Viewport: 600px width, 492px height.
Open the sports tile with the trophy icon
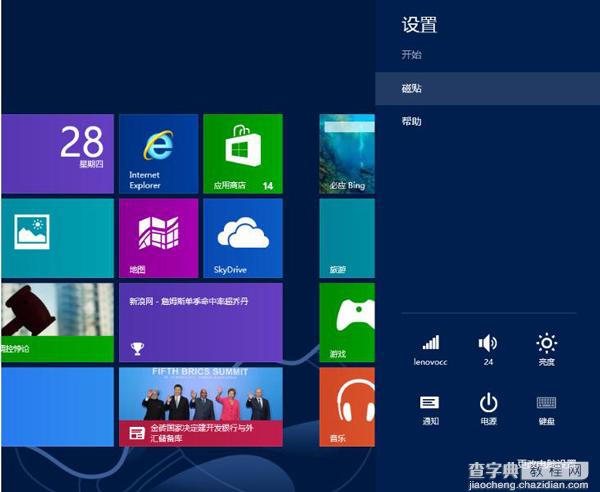pos(201,323)
